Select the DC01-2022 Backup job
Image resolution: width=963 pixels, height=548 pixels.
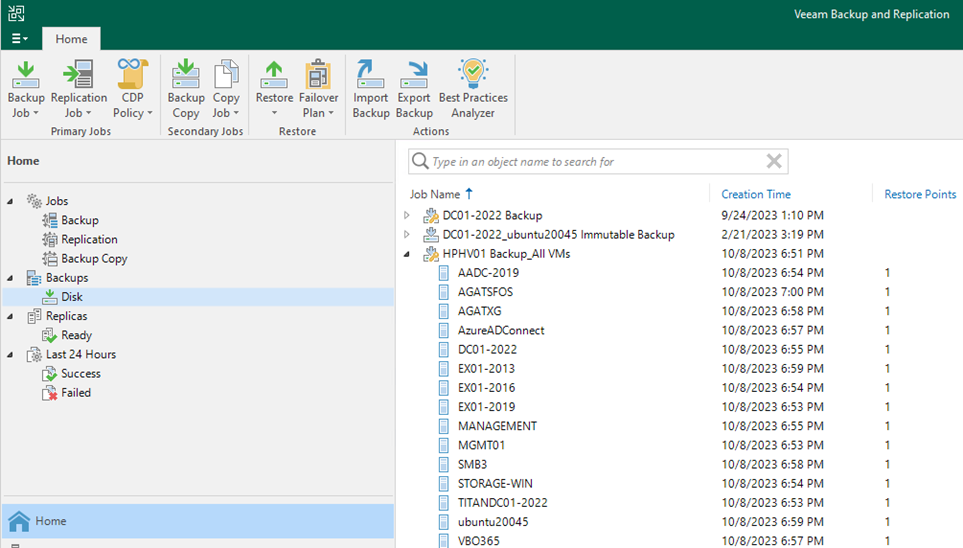(492, 215)
